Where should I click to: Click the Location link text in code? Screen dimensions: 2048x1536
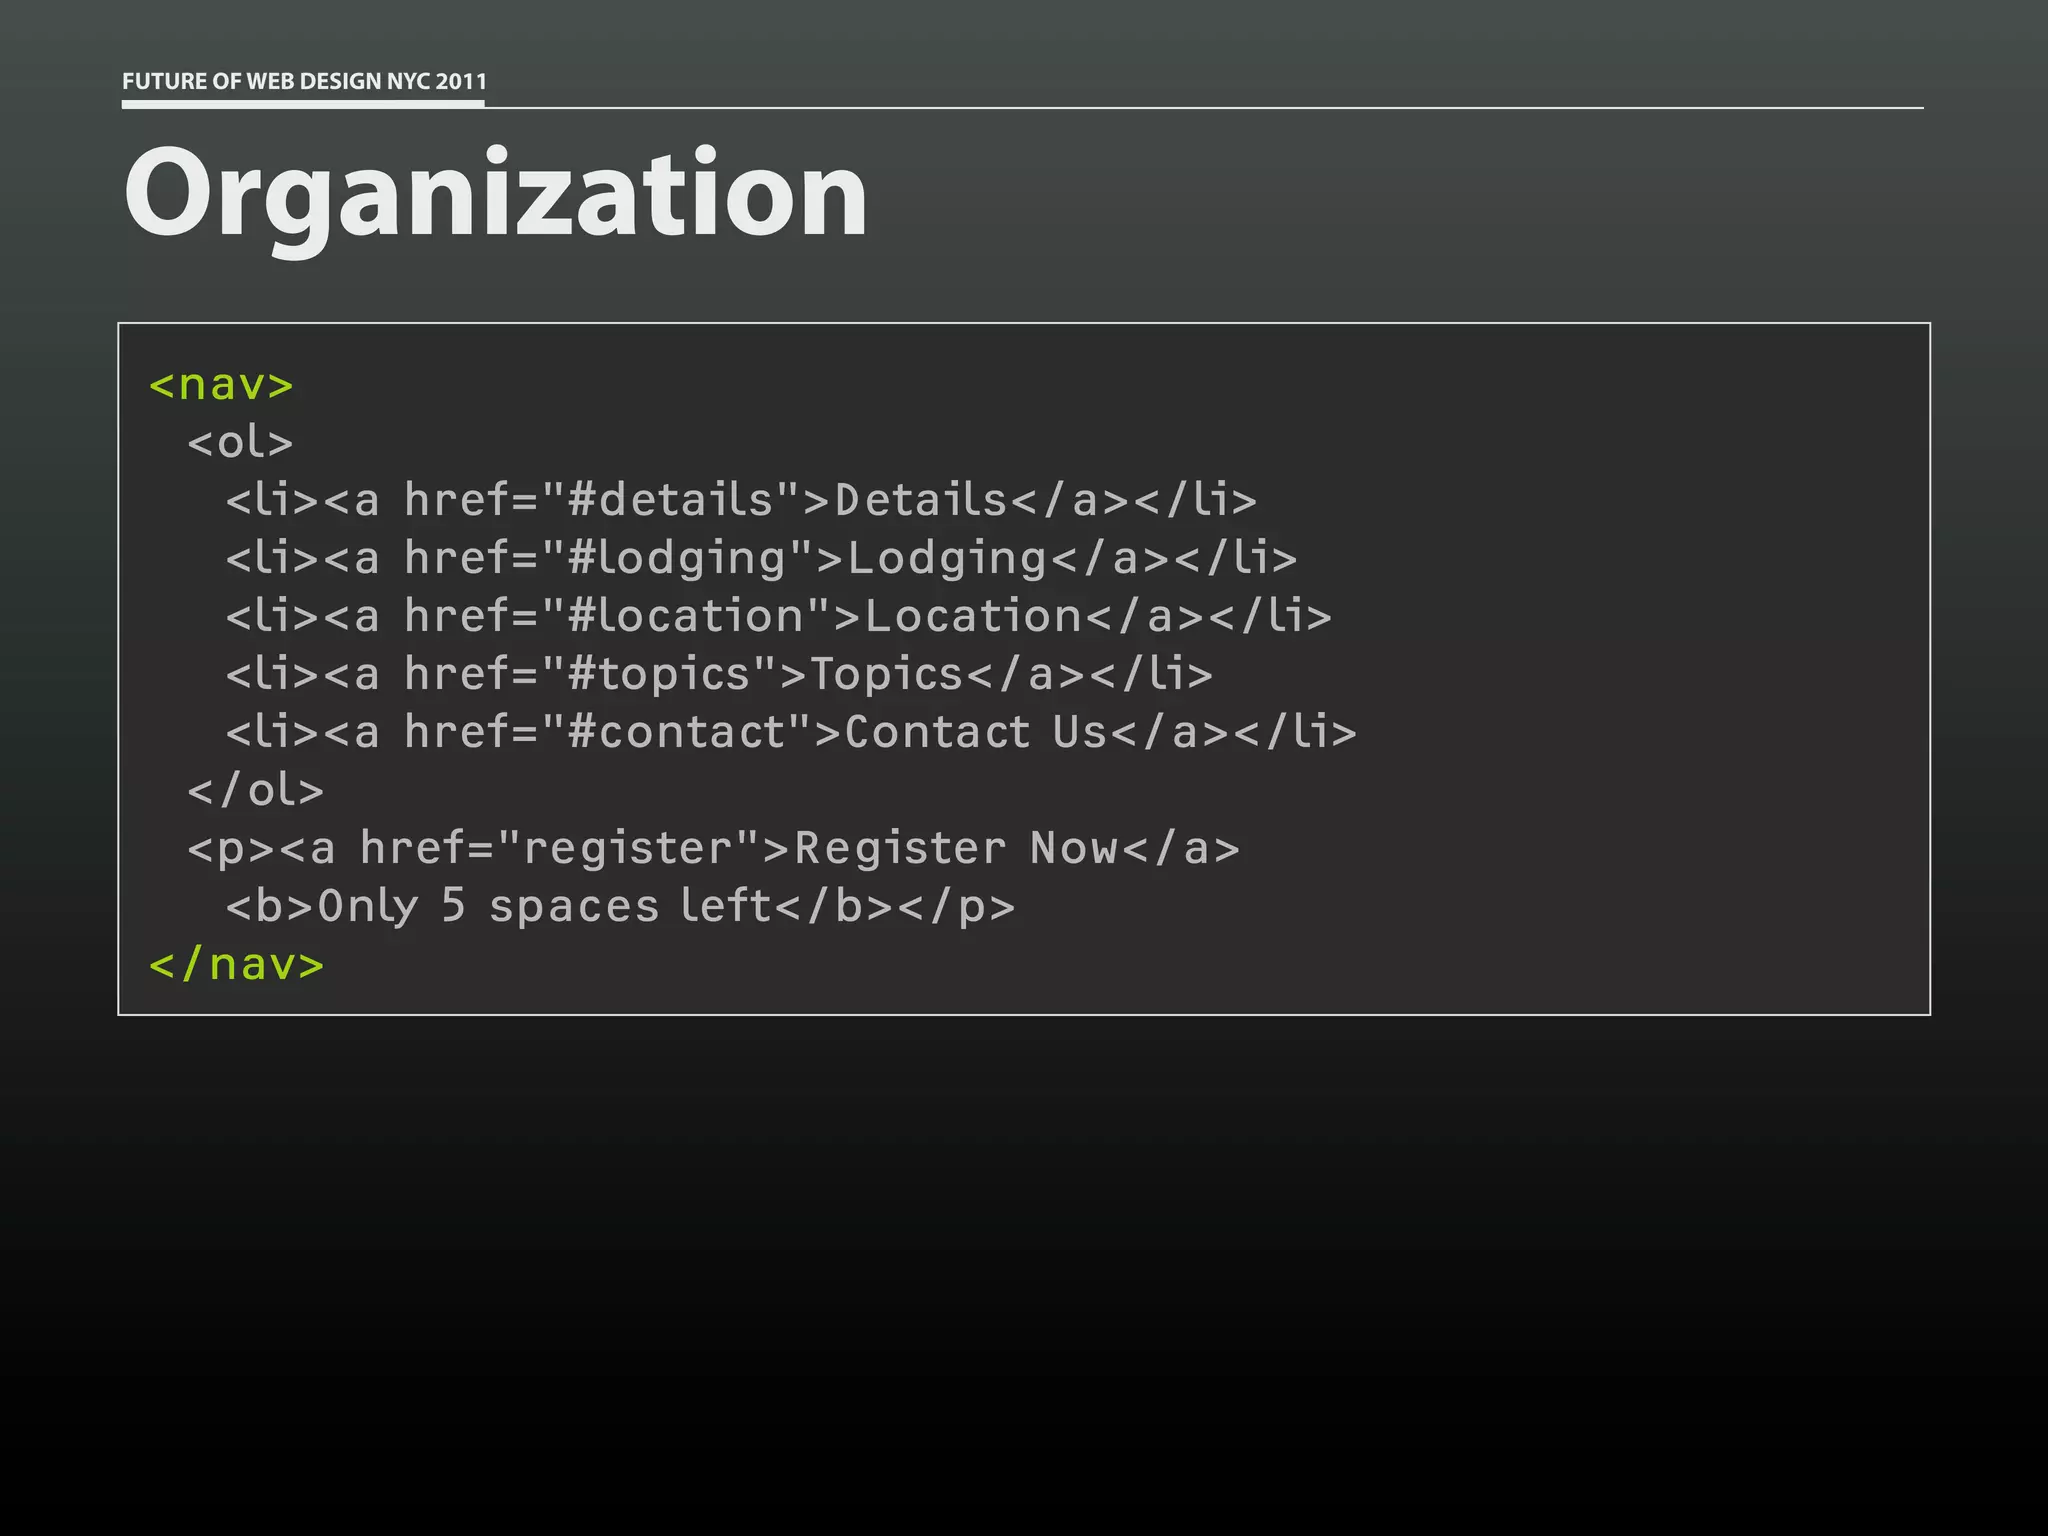tap(973, 616)
